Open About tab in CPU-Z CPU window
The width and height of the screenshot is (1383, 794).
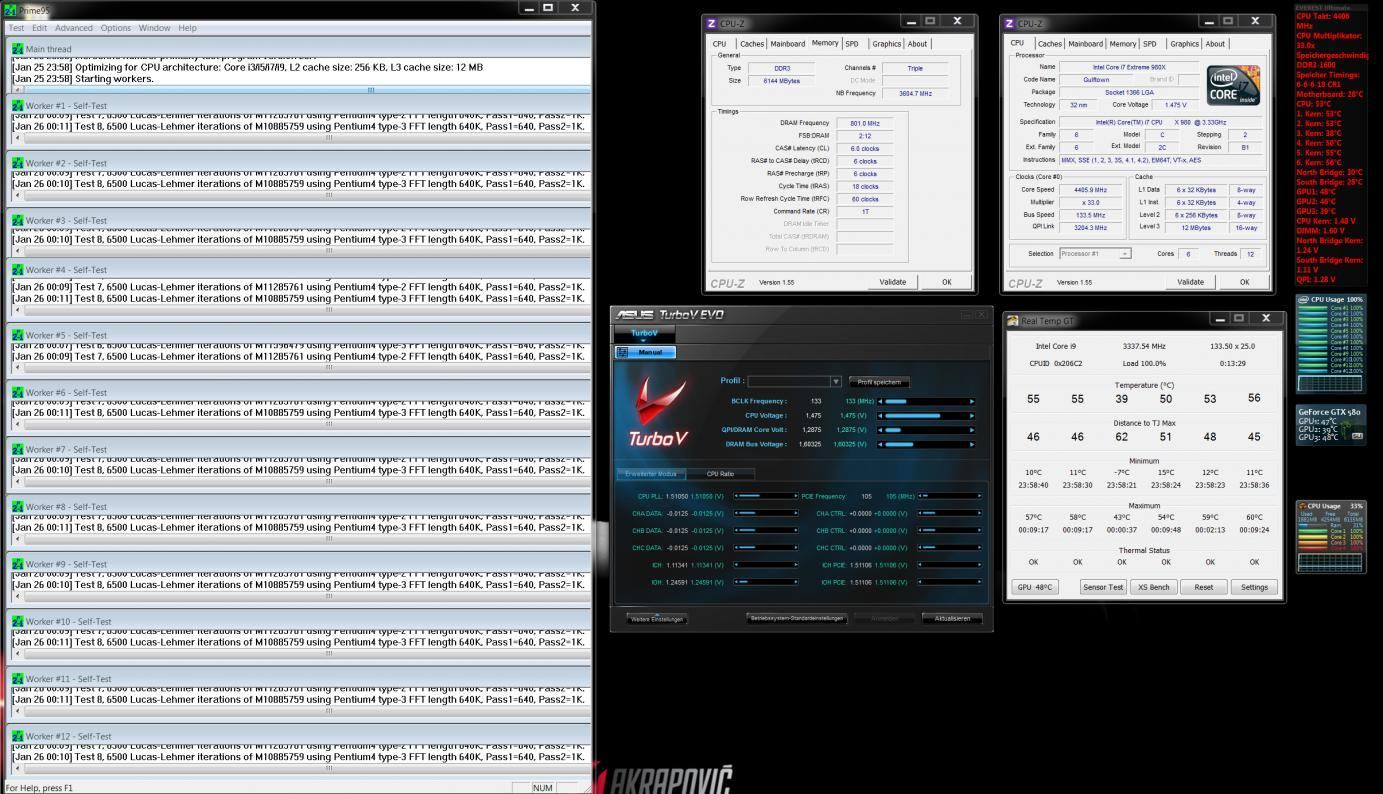click(x=1215, y=44)
